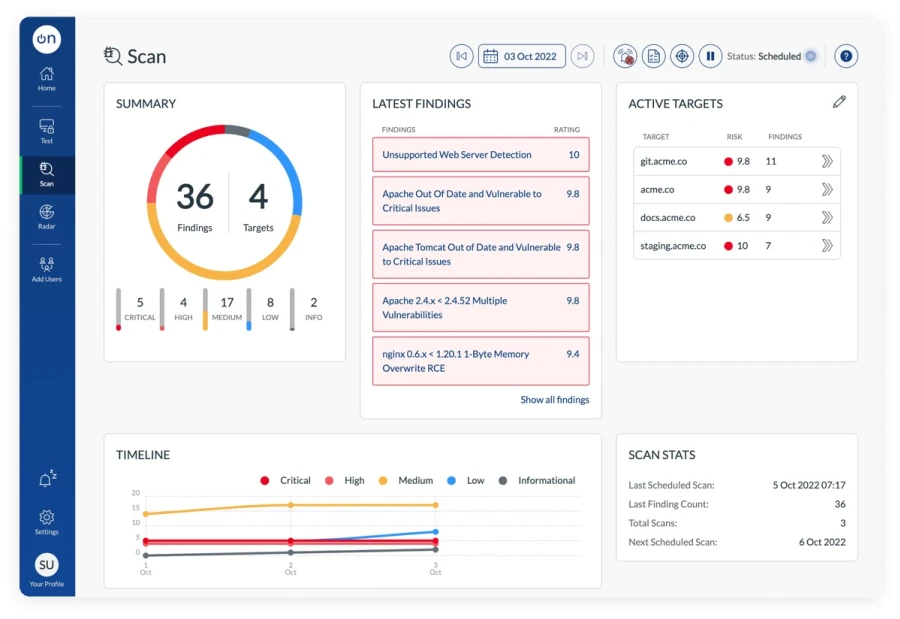Expand acme.co target chevron

(x=827, y=189)
